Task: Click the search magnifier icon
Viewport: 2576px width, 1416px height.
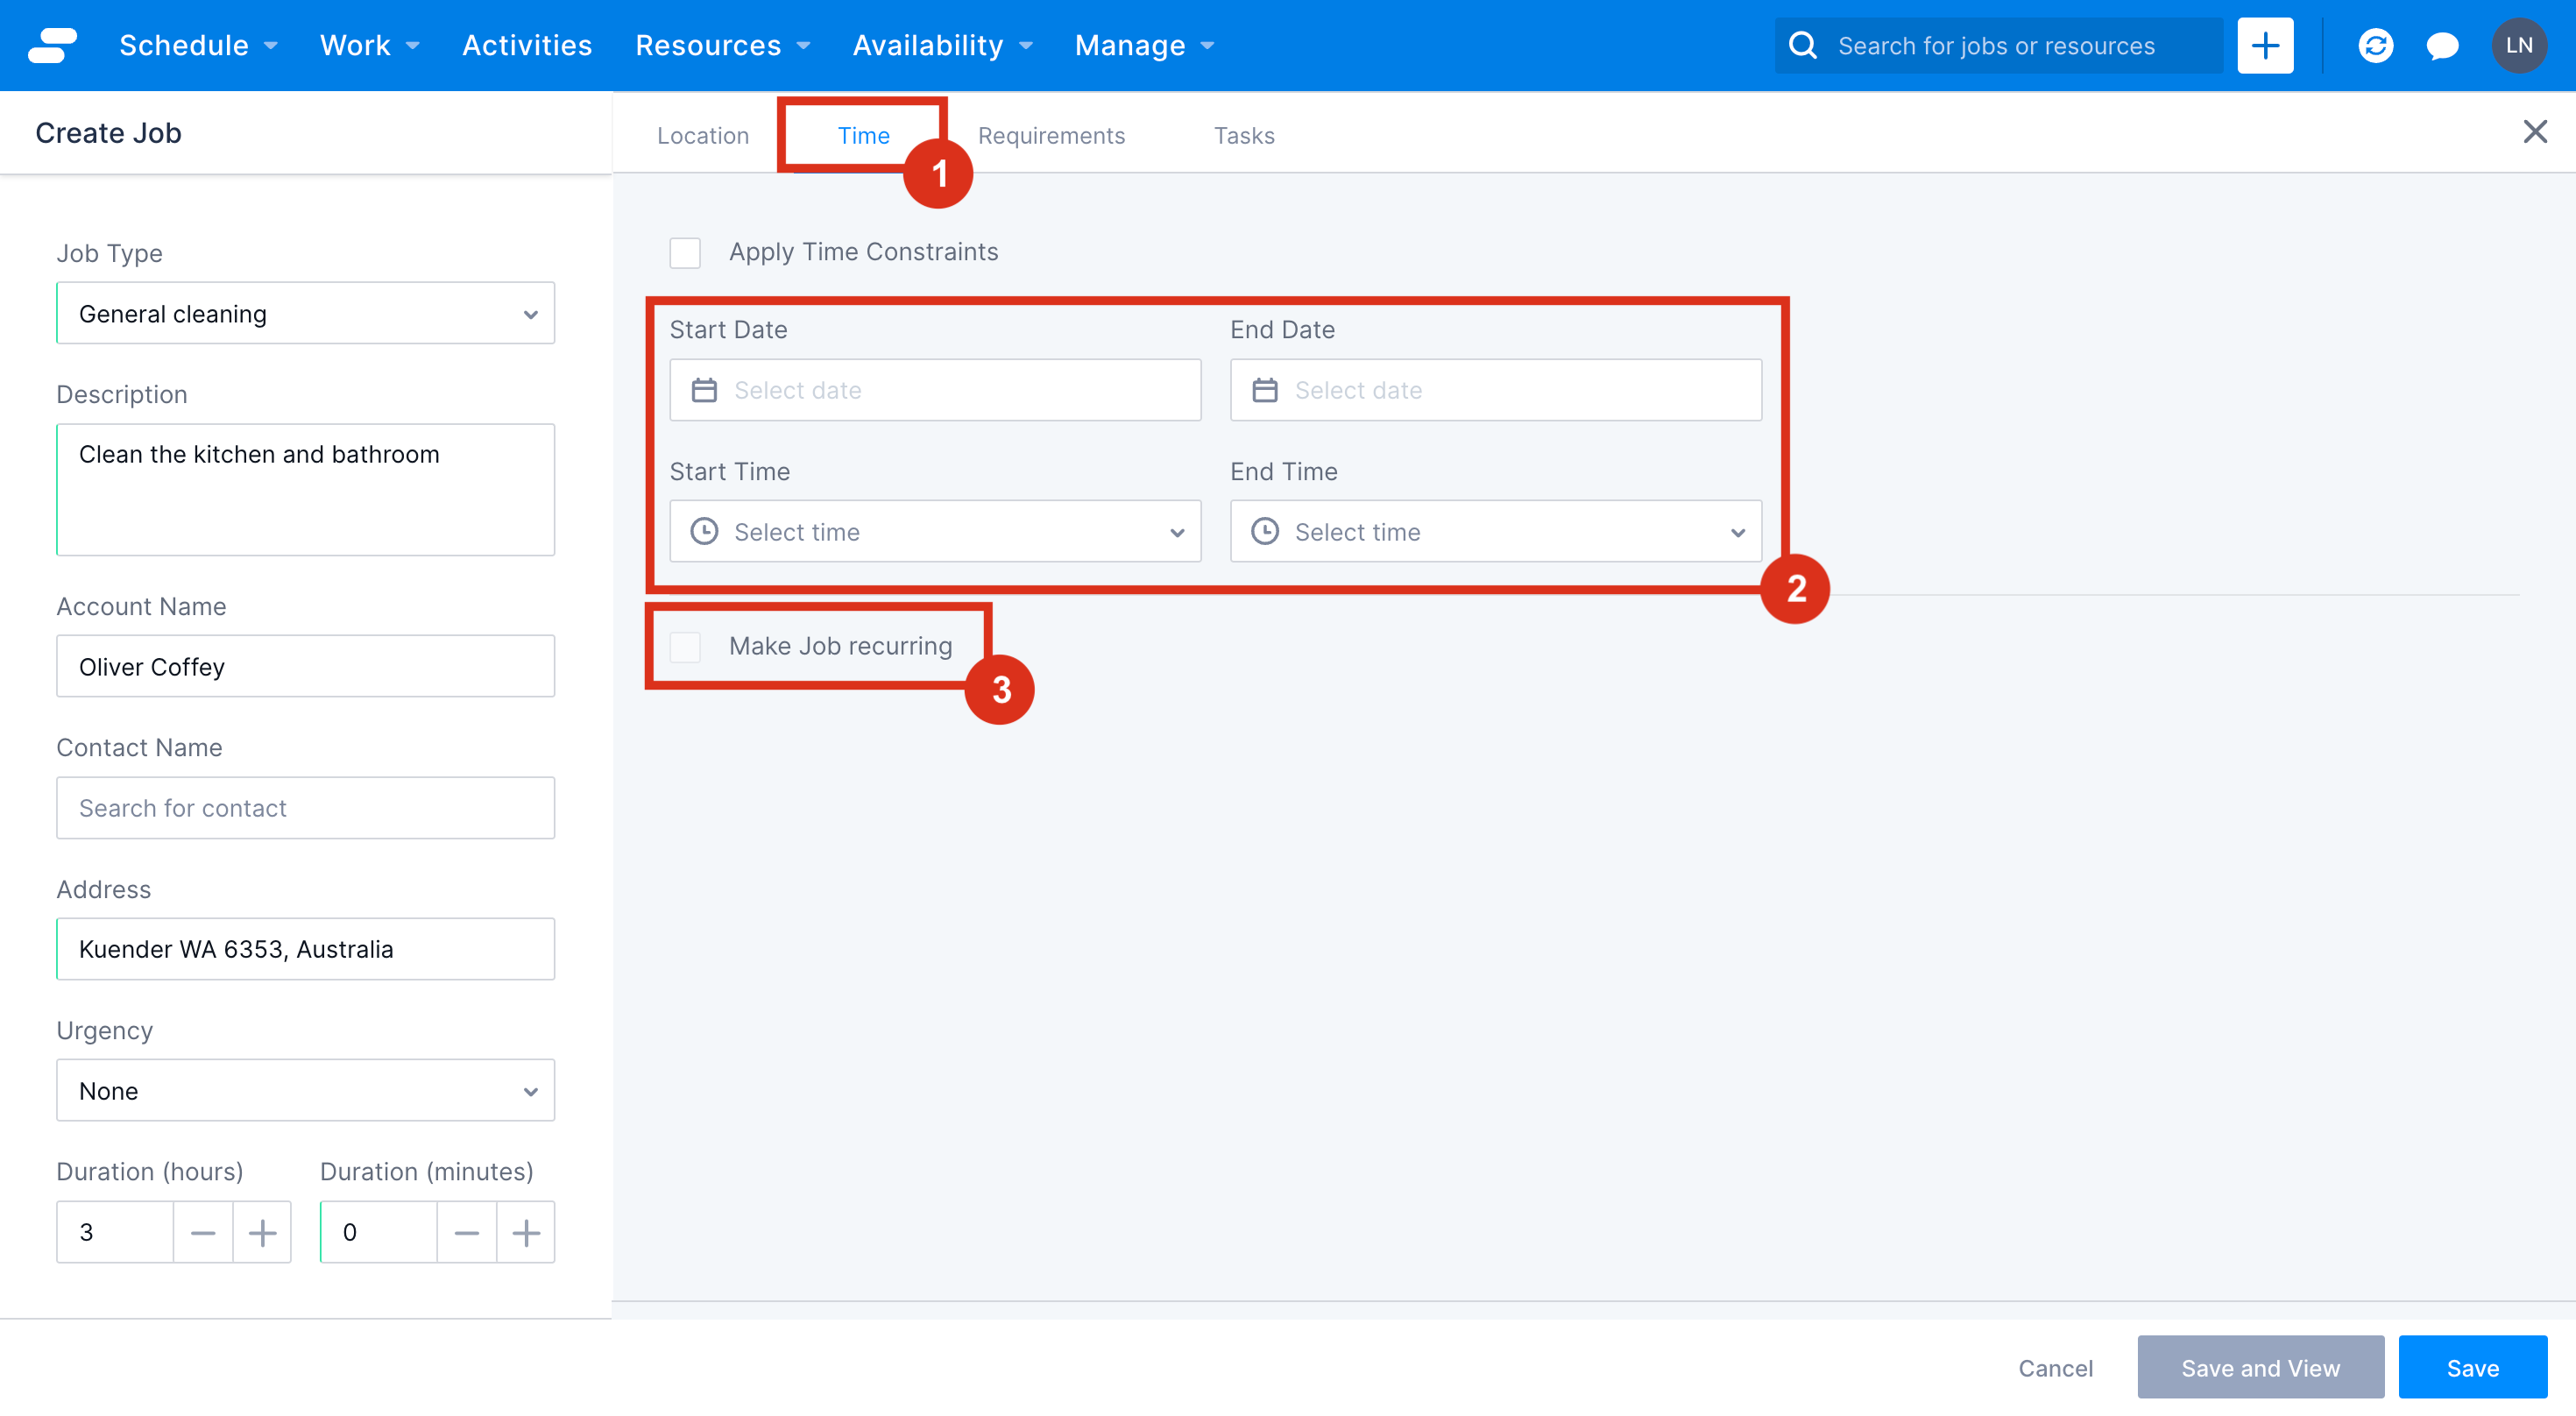Action: coord(1803,45)
